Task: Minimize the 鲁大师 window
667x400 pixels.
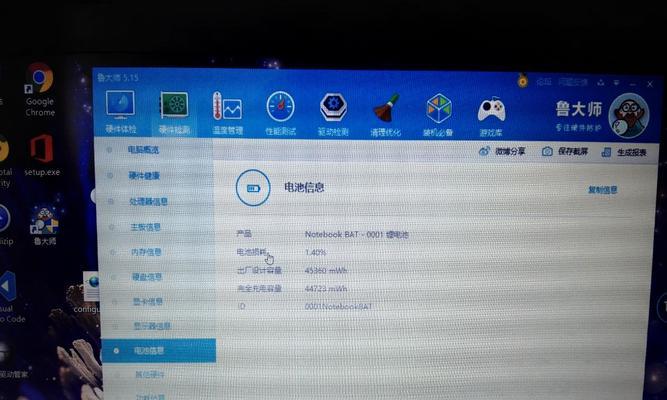Action: click(633, 84)
